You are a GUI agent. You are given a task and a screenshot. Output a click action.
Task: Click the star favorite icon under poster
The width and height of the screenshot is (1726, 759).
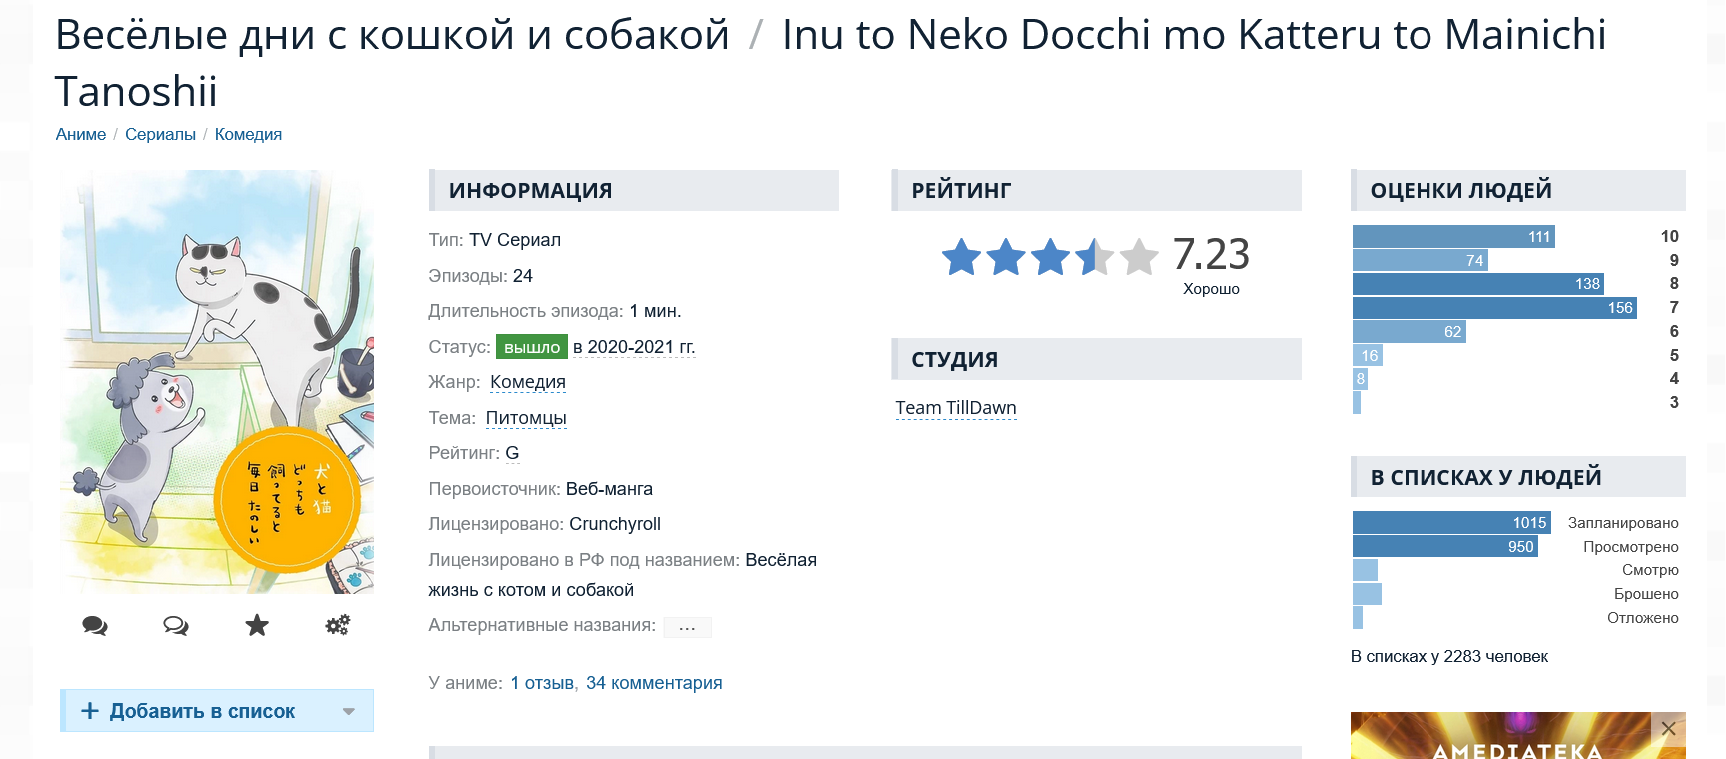[x=257, y=626]
